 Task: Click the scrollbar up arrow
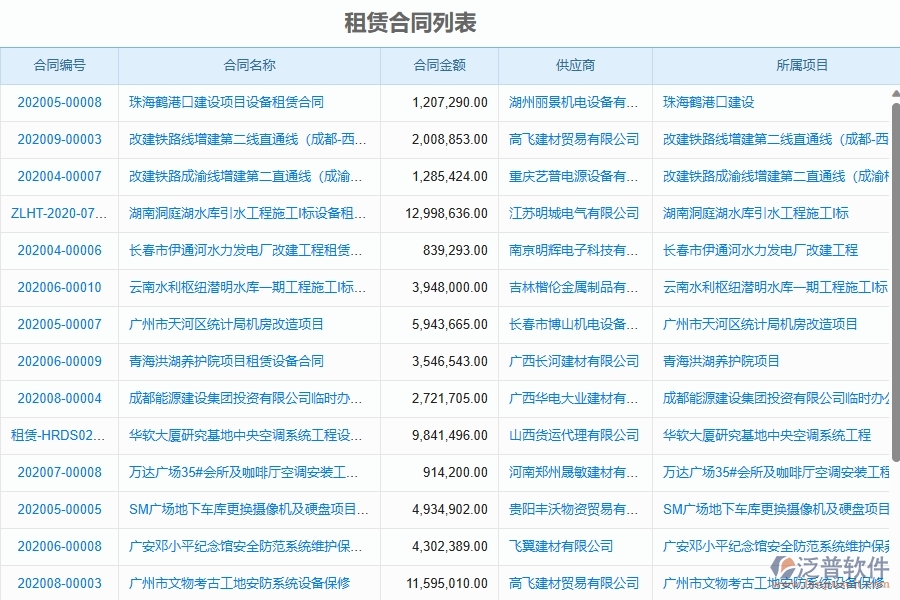[890, 91]
